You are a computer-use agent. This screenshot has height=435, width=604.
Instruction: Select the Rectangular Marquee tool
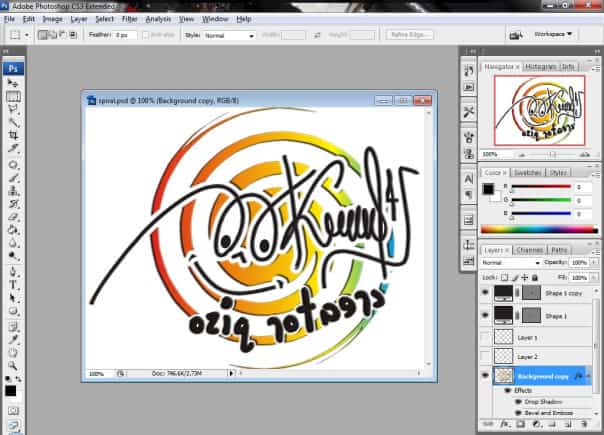click(14, 98)
